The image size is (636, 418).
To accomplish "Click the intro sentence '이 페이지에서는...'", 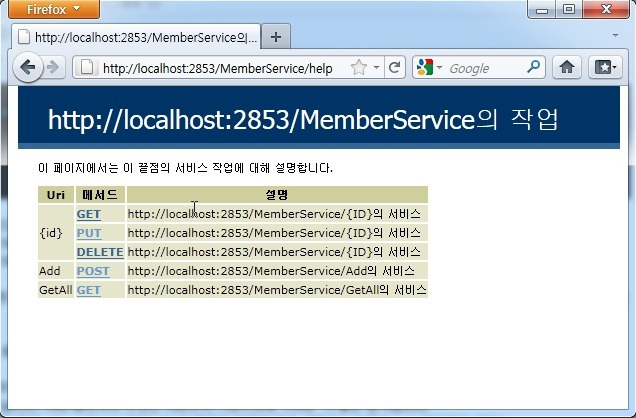I will point(185,168).
